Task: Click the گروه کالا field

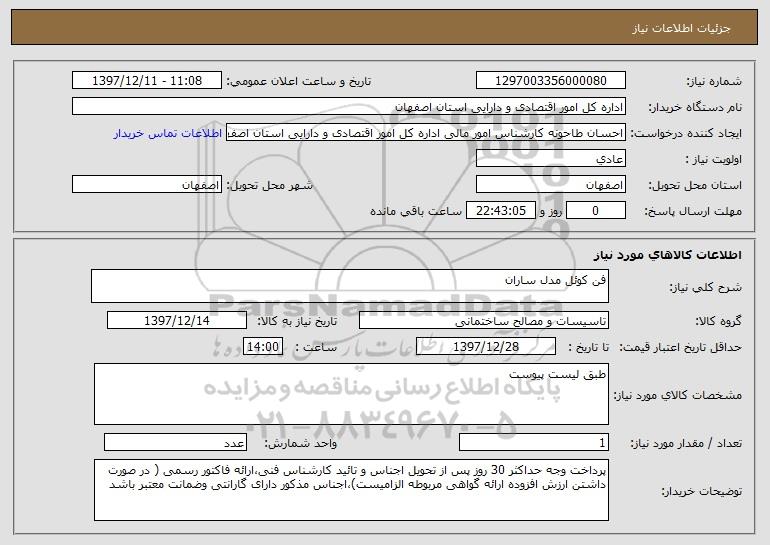Action: point(484,321)
